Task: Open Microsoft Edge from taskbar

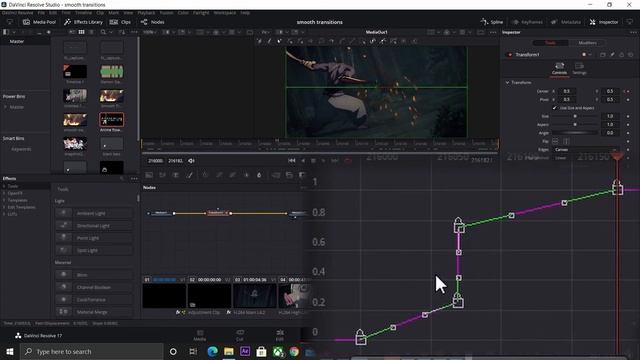Action: point(212,351)
